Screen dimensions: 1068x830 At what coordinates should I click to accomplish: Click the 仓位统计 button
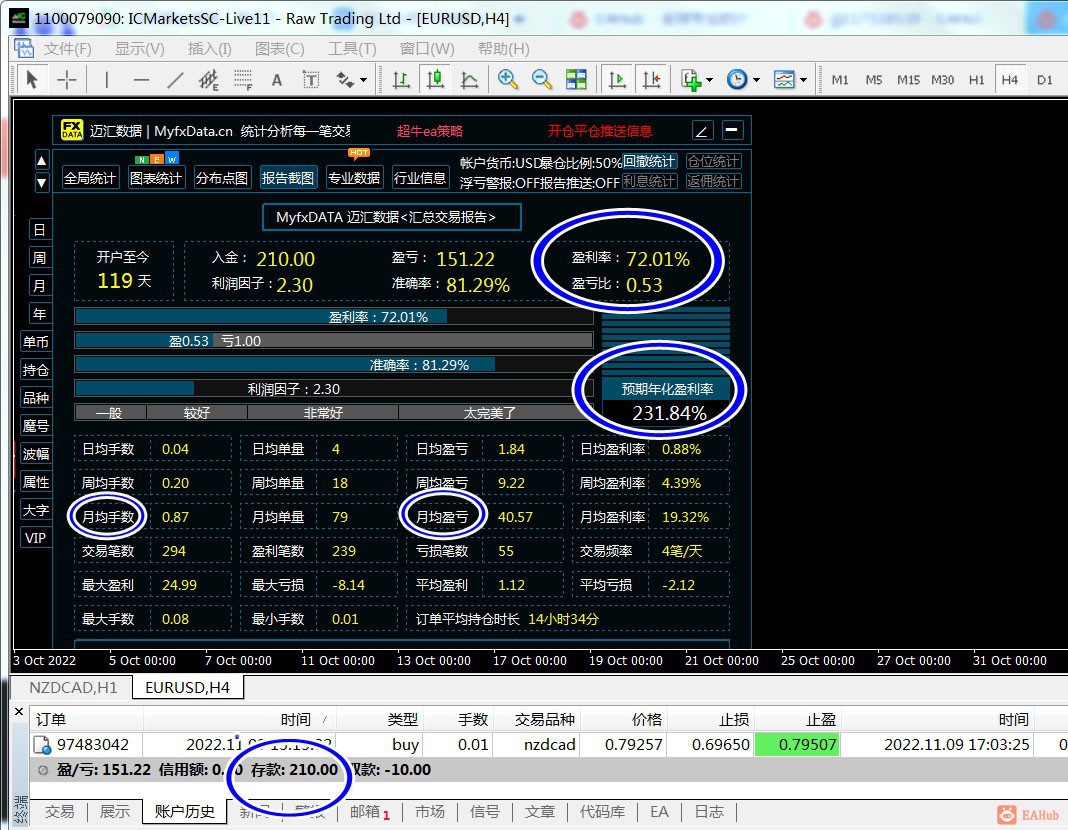(x=713, y=161)
